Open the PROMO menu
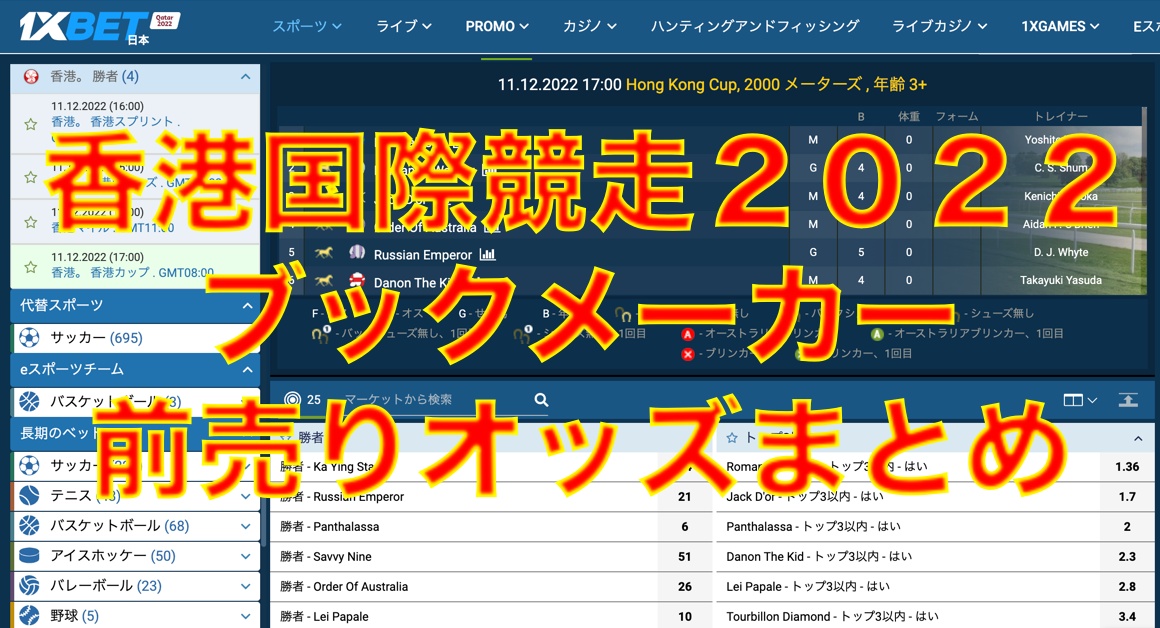Viewport: 1160px width, 628px height. pos(496,27)
